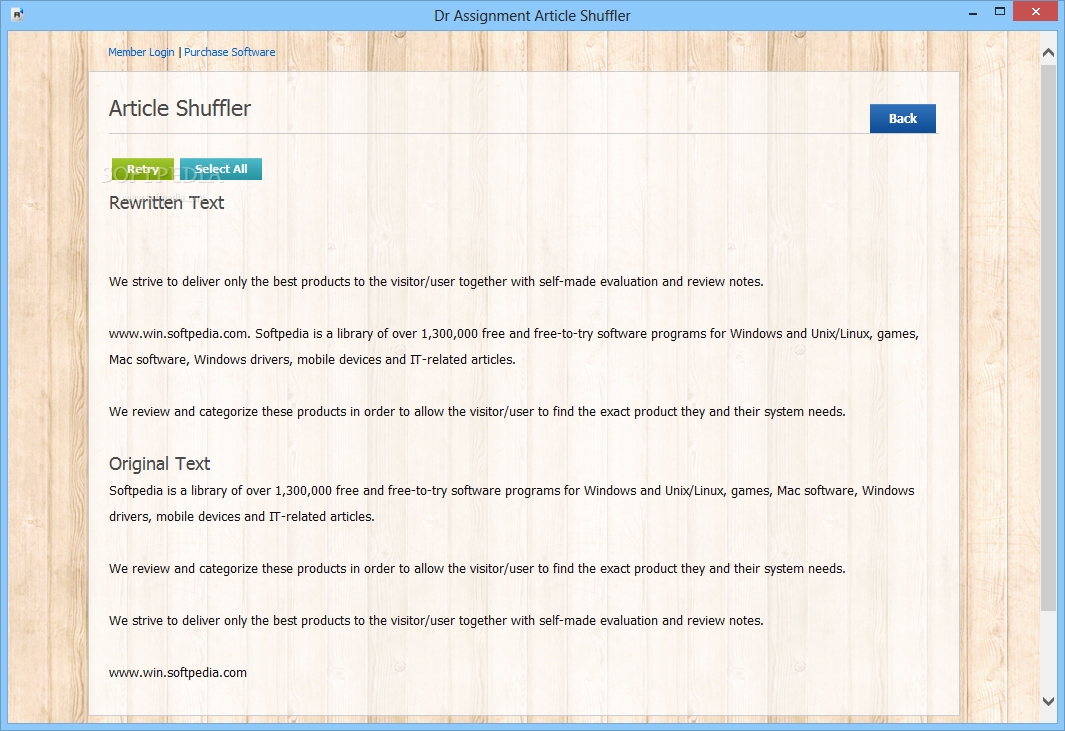Maximize the Article Shuffler window

pyautogui.click(x=1000, y=12)
